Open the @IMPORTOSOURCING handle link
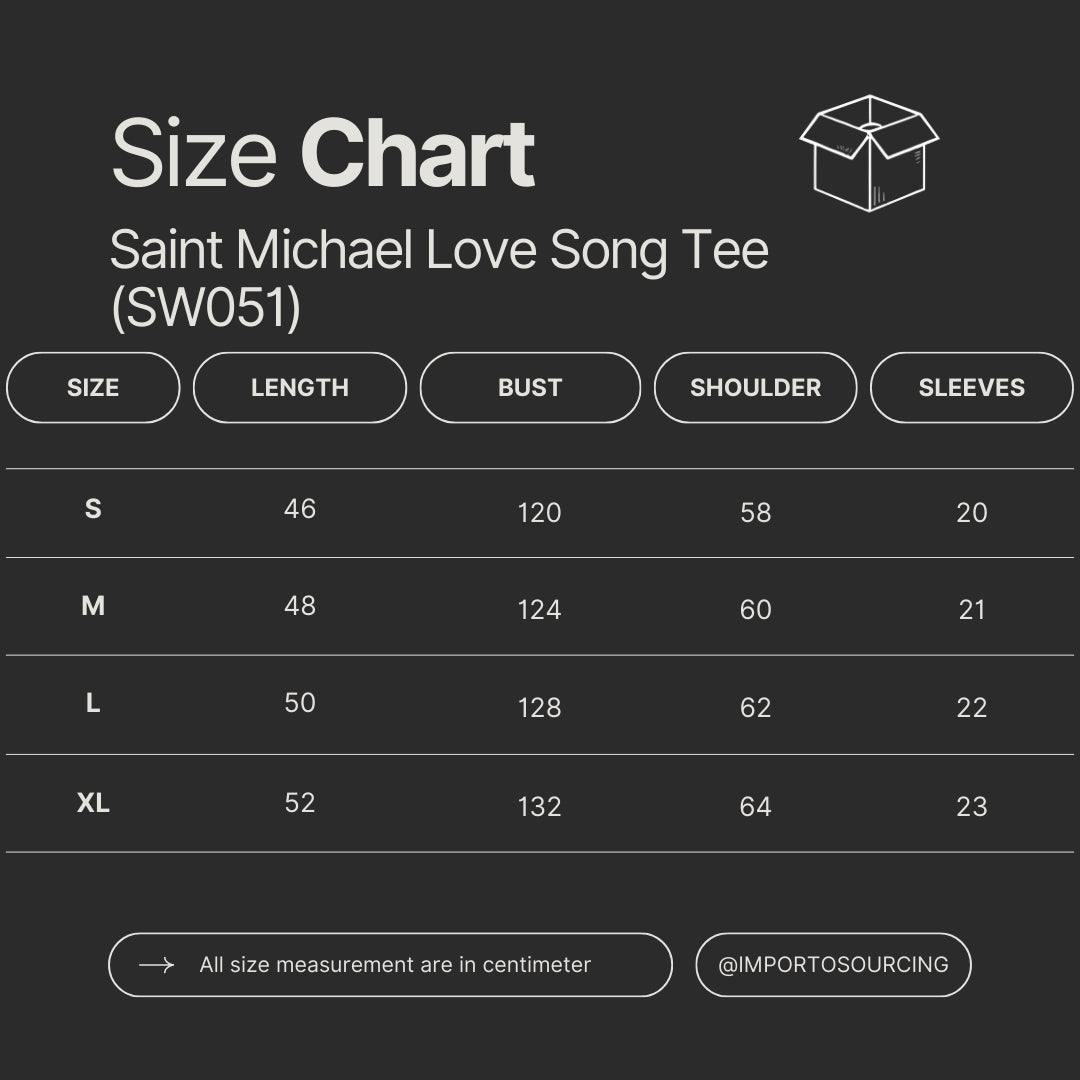The height and width of the screenshot is (1080, 1080). 833,965
